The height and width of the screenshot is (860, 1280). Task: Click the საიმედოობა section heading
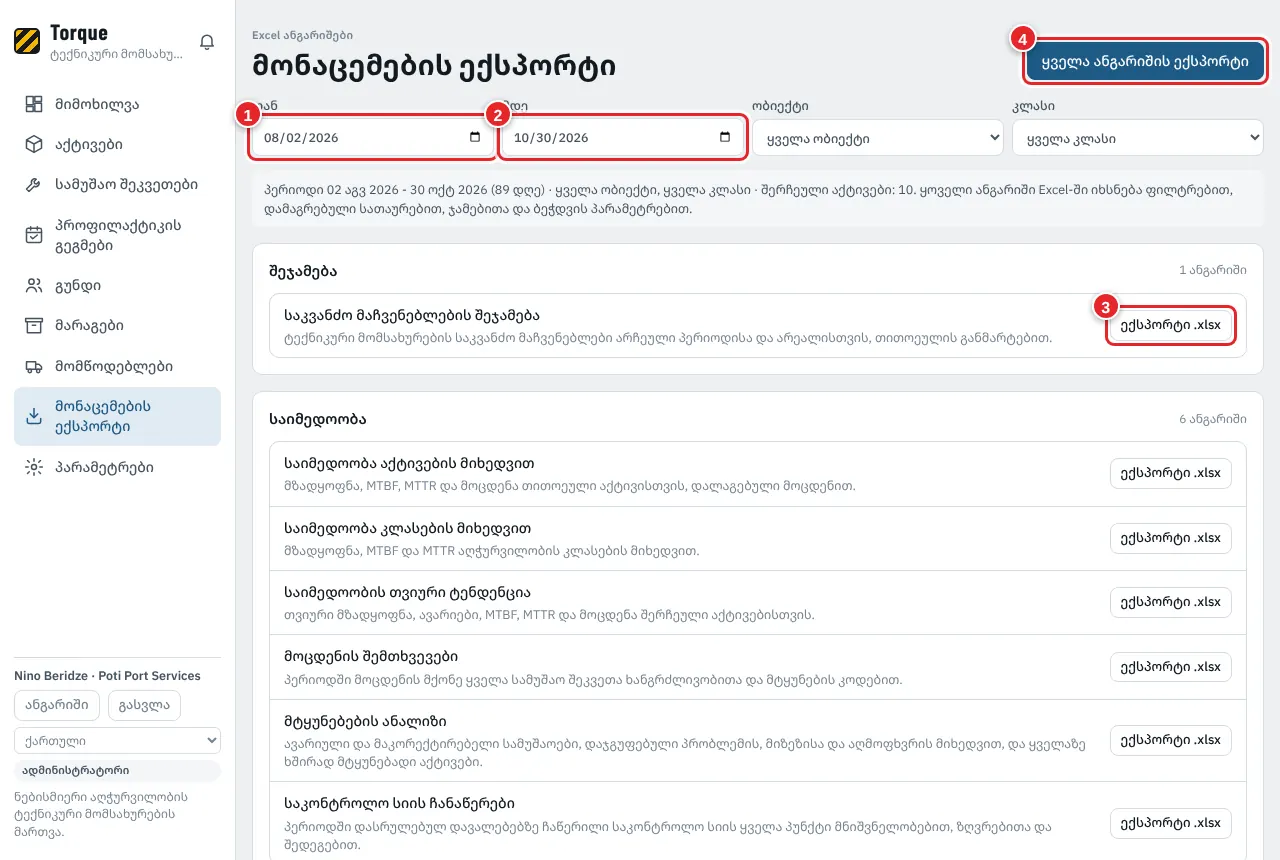tap(318, 419)
